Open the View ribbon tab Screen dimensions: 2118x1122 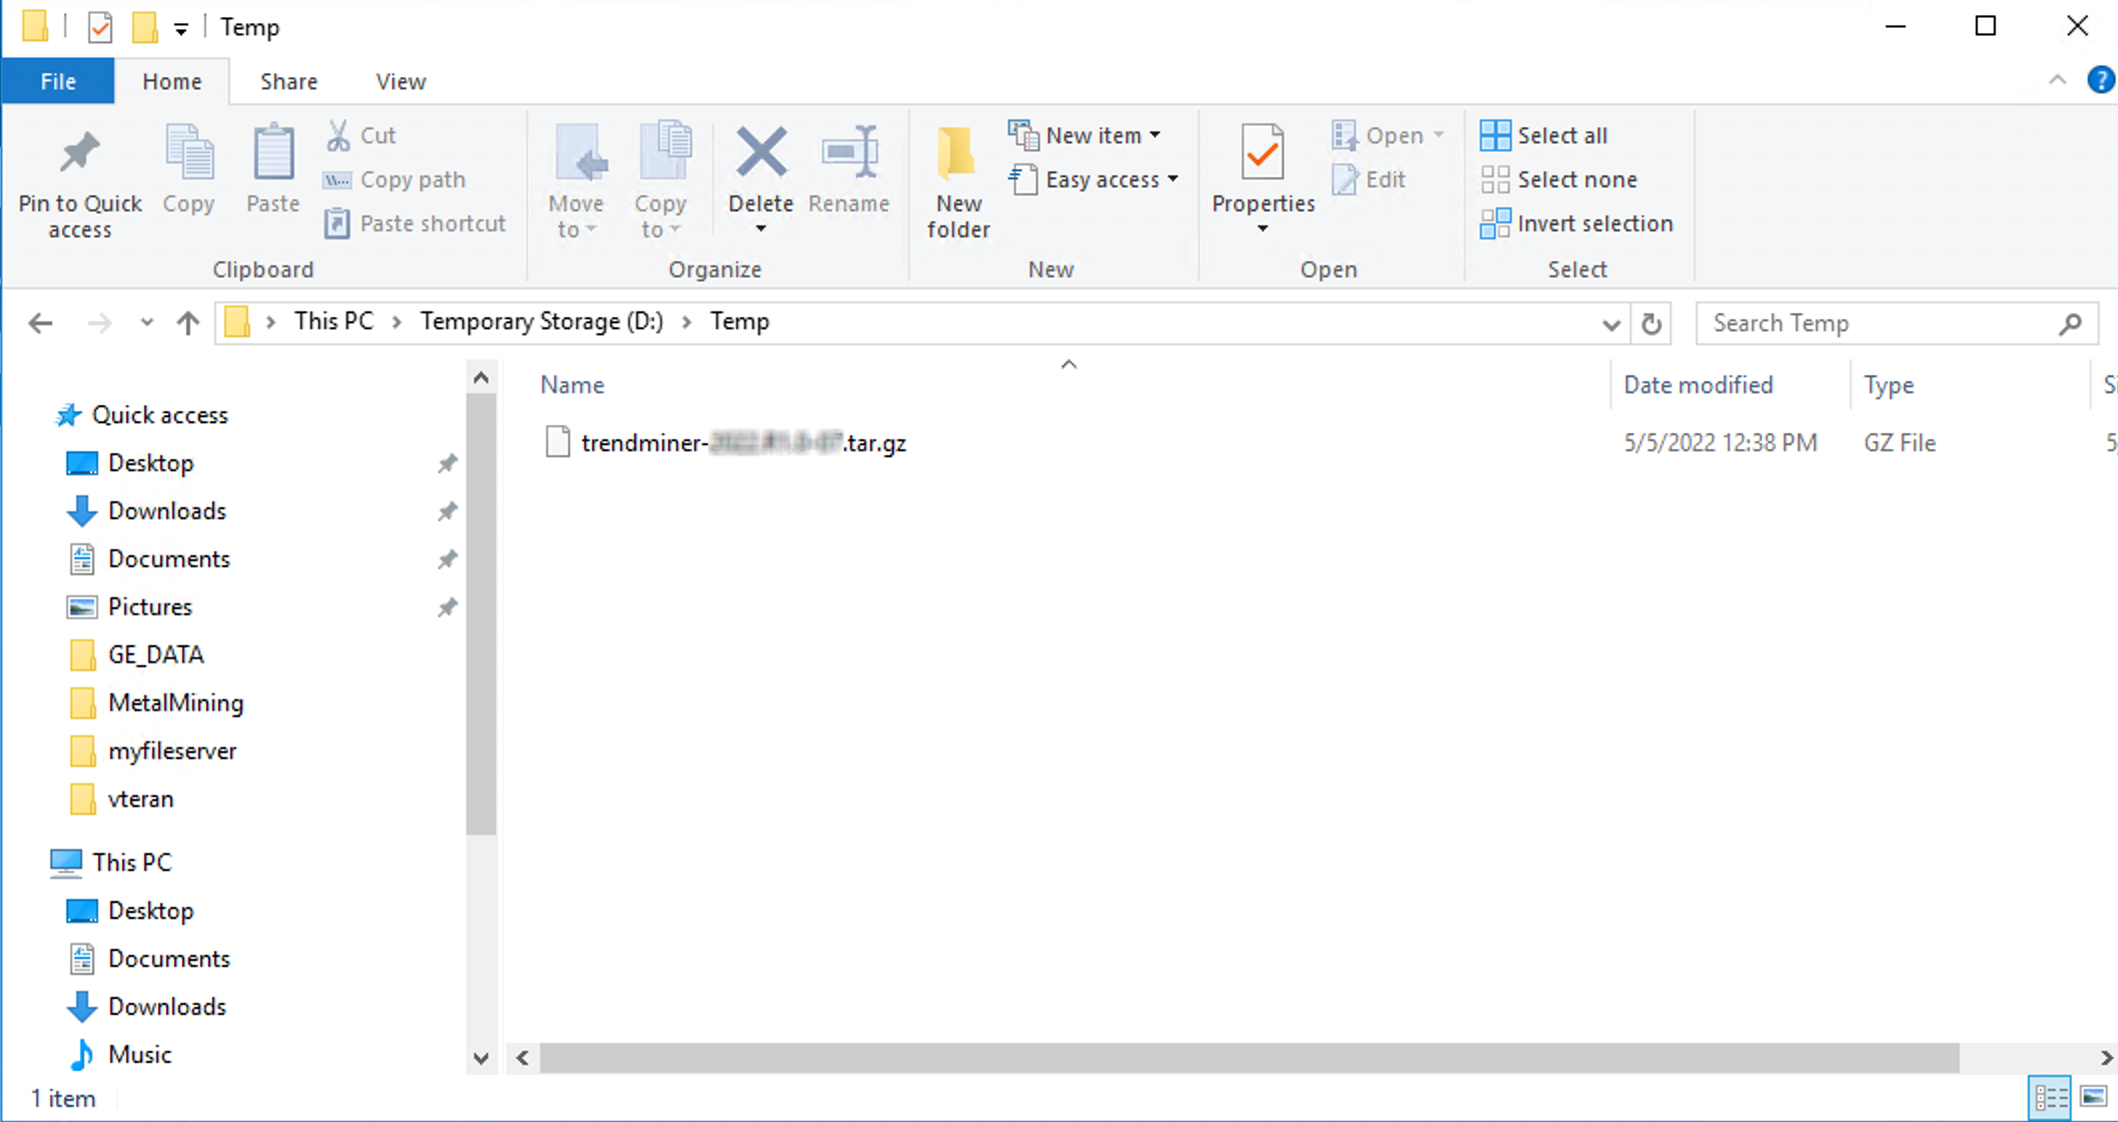(x=400, y=82)
